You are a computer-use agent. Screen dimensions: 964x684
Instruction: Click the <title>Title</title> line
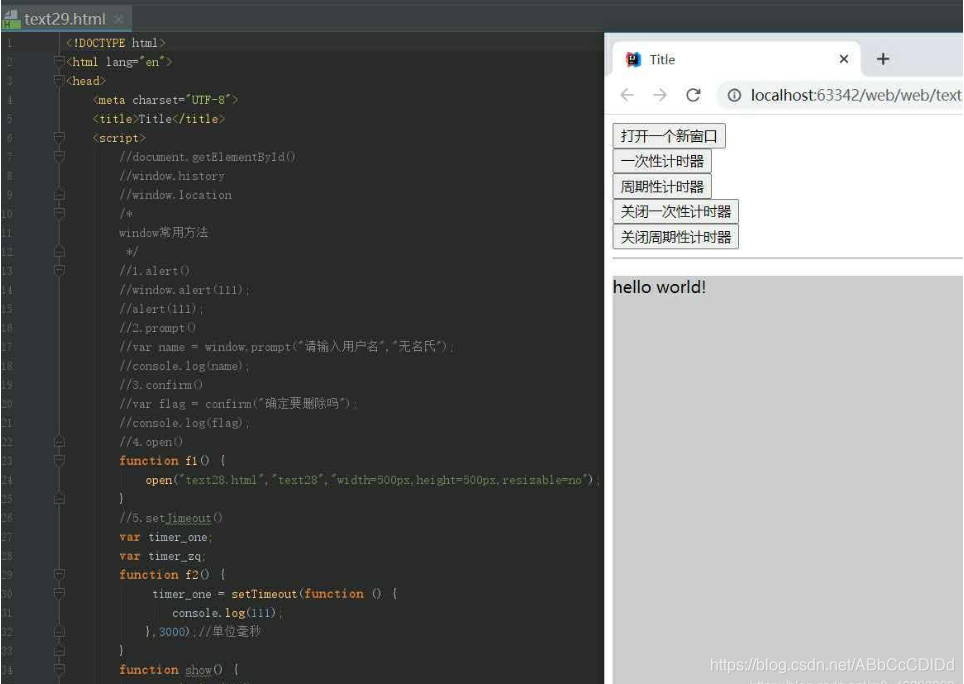(159, 119)
